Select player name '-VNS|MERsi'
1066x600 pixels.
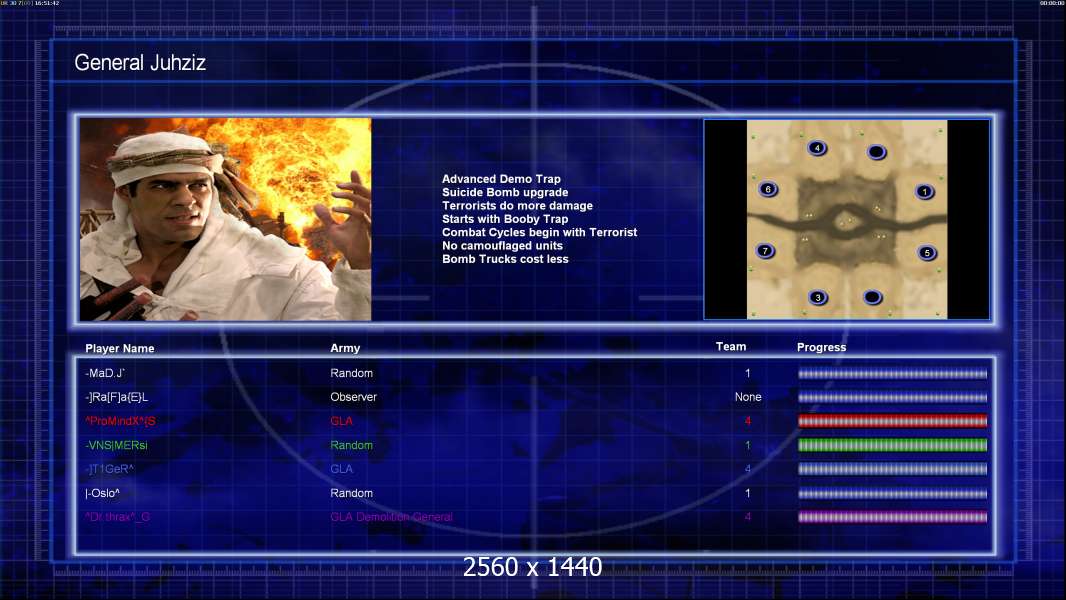point(116,445)
